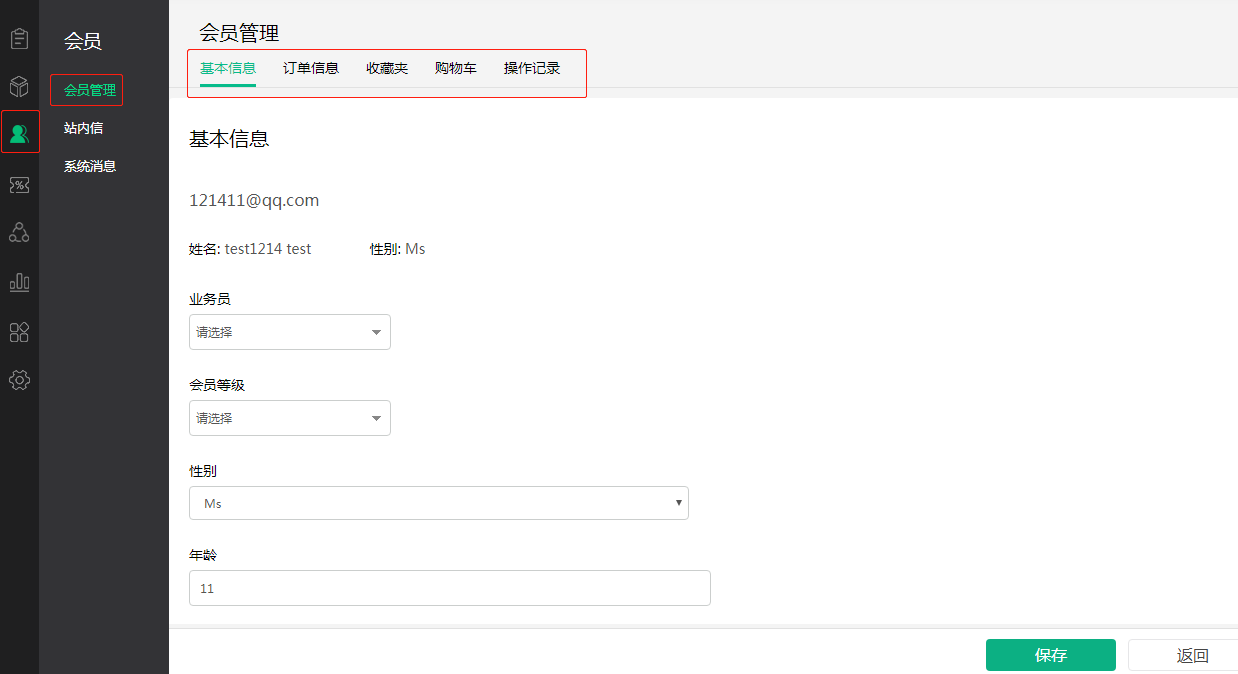This screenshot has height=674, width=1238.
Task: Open the 会员等级 dropdown
Action: (290, 418)
